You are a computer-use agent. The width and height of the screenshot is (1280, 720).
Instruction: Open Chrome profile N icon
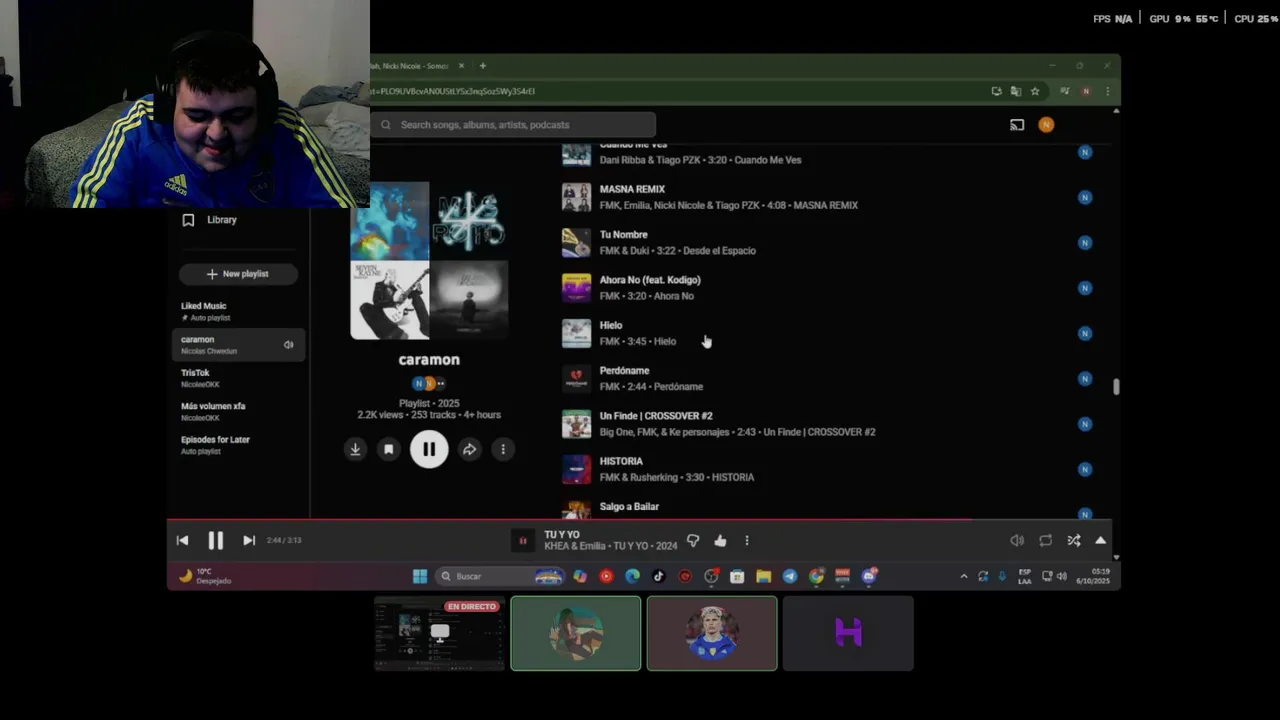click(1086, 91)
